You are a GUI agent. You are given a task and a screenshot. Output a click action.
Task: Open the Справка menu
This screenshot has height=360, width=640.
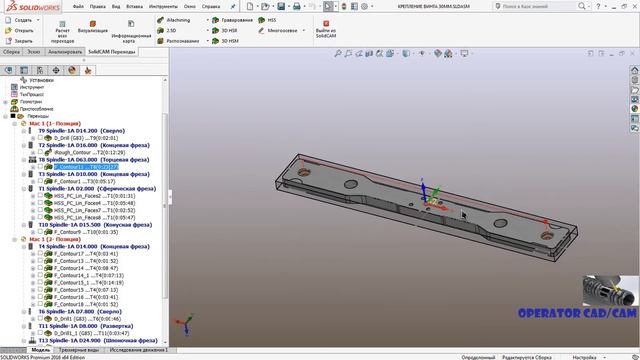(211, 7)
